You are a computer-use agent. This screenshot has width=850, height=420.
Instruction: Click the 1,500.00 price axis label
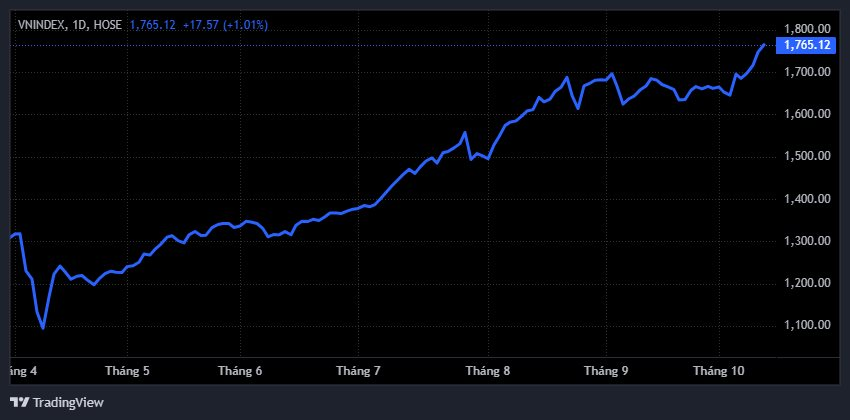pyautogui.click(x=807, y=156)
